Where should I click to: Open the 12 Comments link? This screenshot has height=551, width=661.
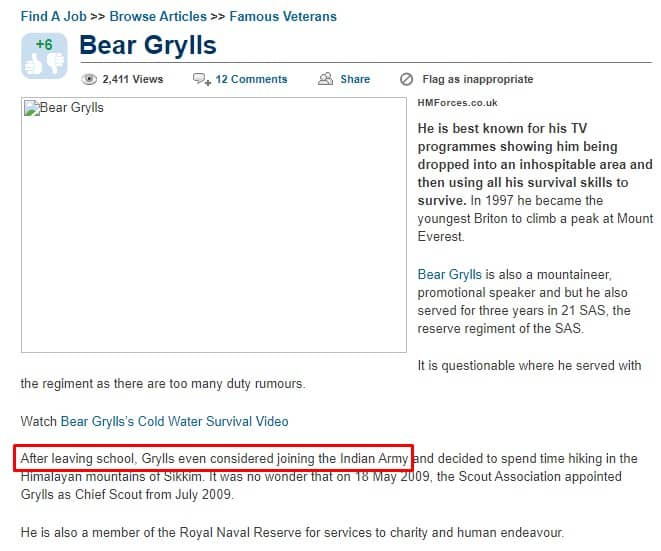click(251, 79)
